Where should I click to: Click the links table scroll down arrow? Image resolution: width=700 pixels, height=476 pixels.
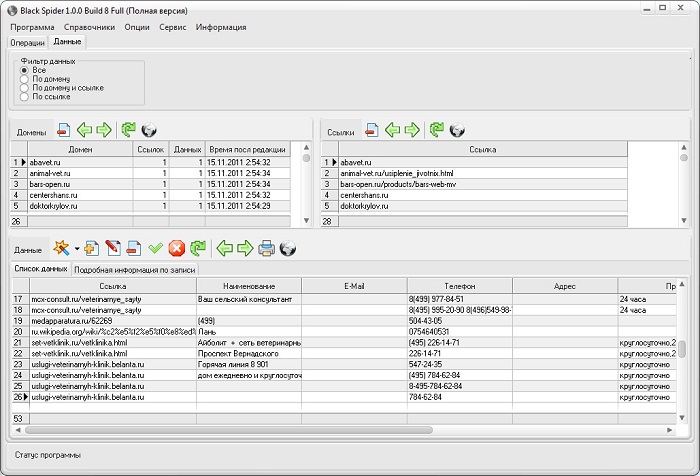click(x=684, y=220)
